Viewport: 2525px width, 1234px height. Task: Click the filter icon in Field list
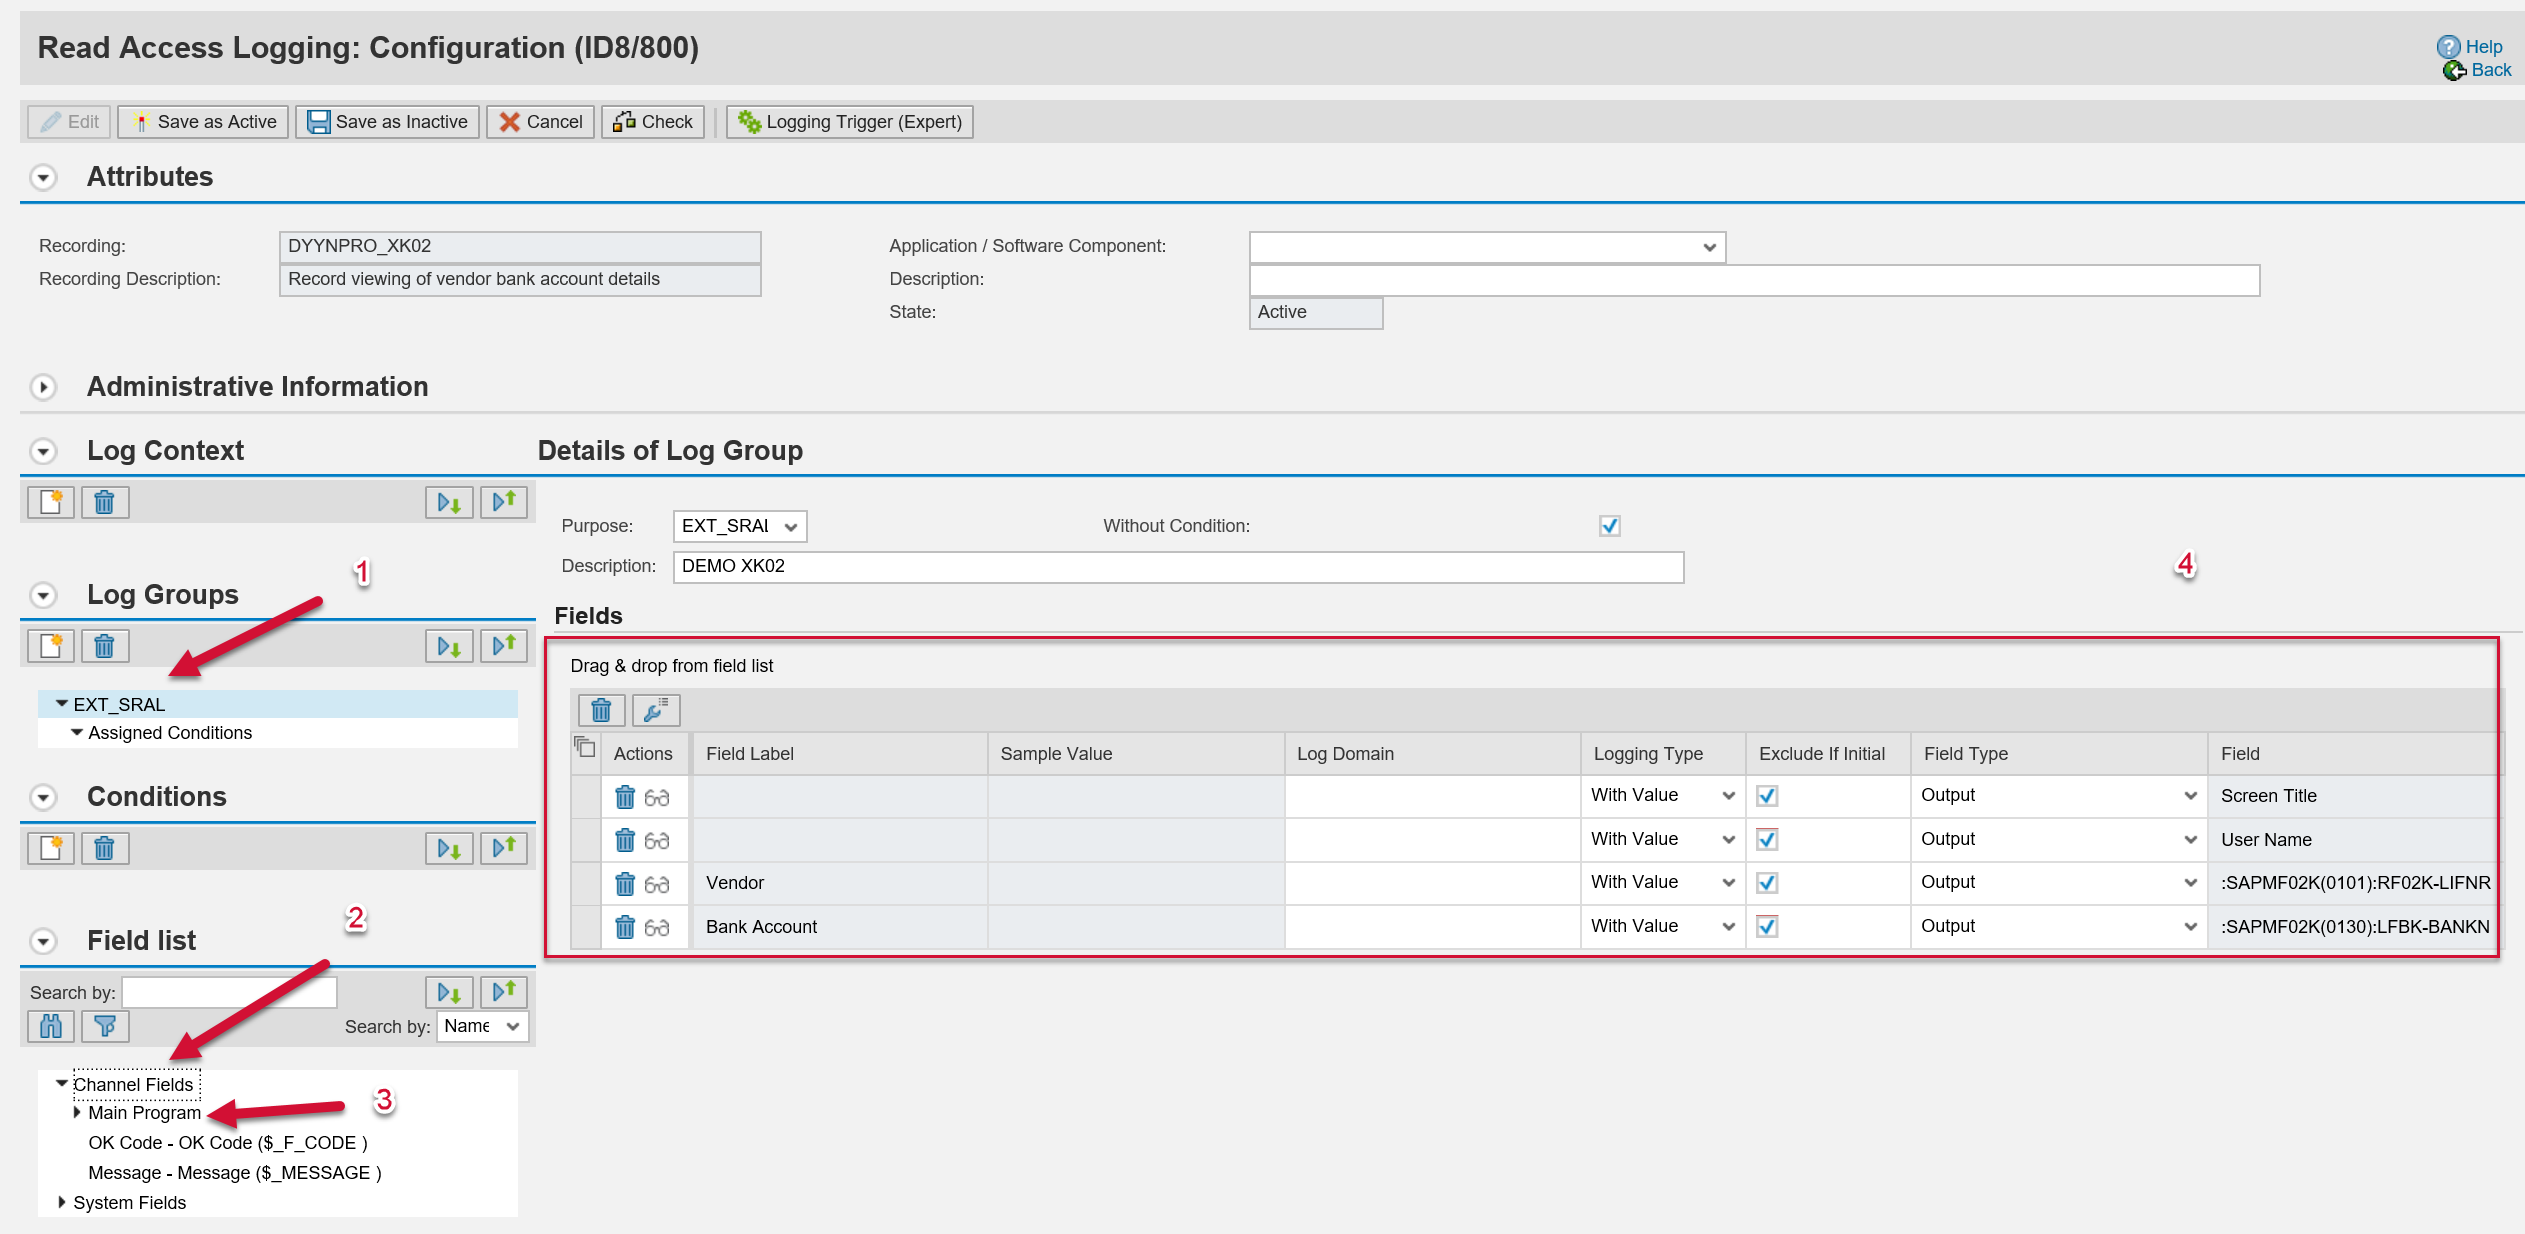click(x=104, y=1026)
